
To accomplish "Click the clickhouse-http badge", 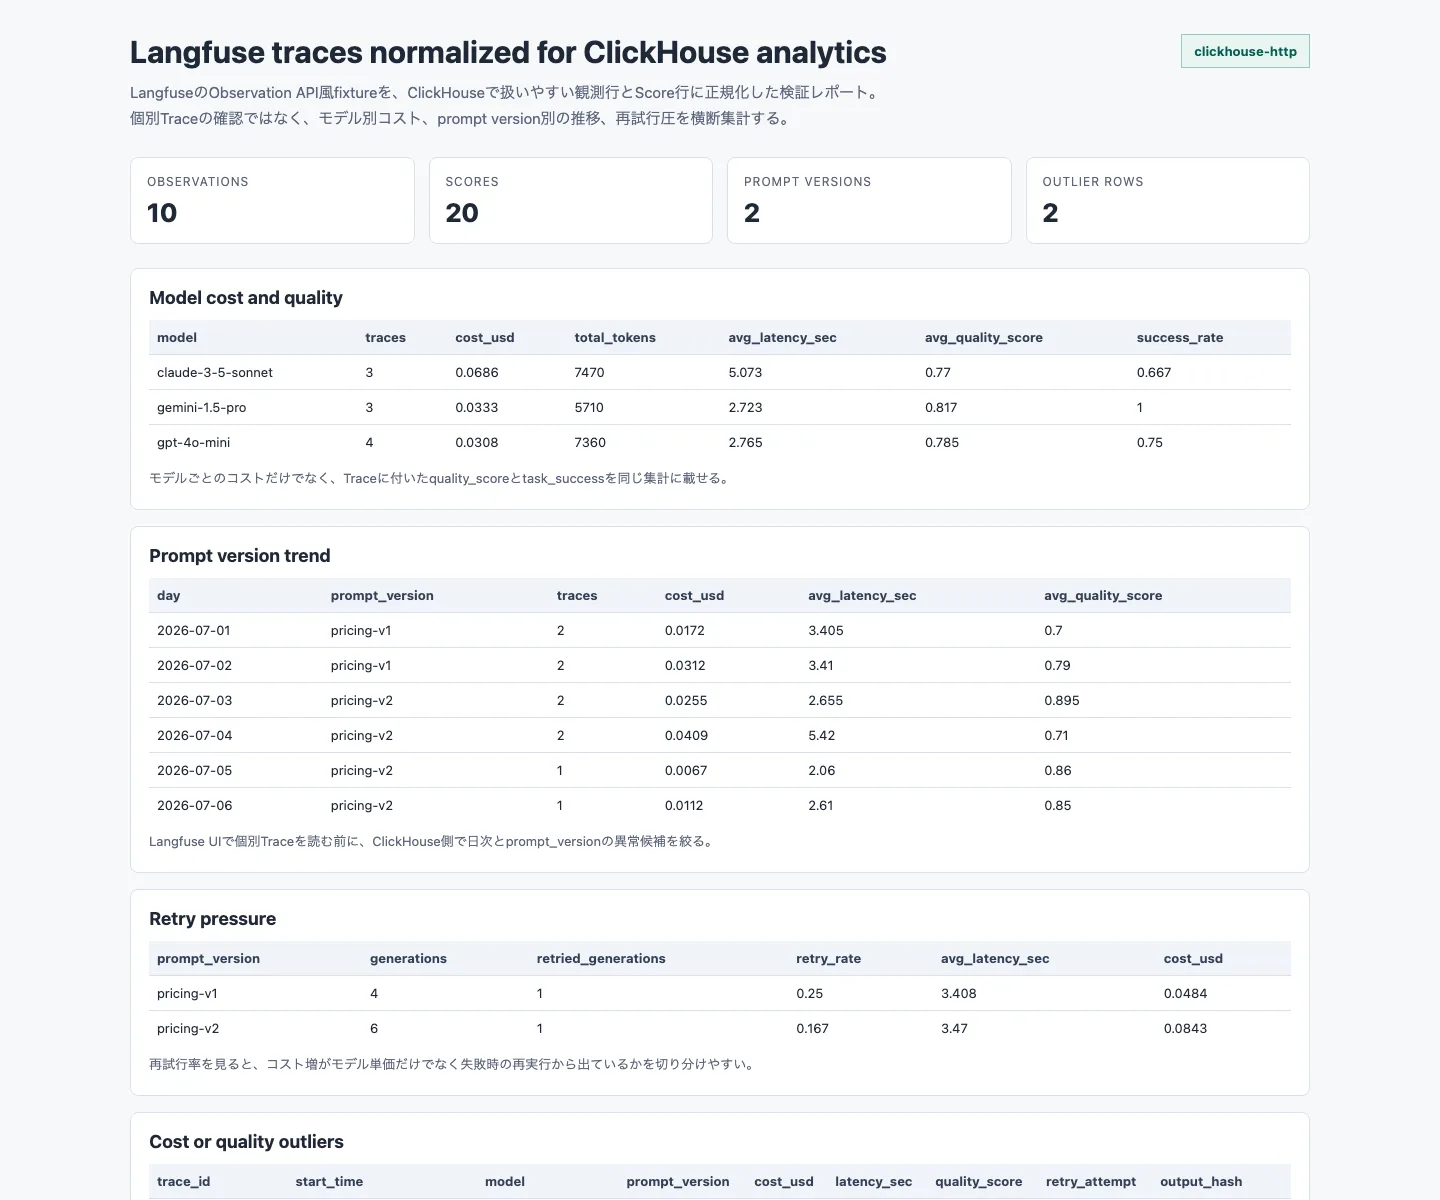I will tap(1245, 51).
